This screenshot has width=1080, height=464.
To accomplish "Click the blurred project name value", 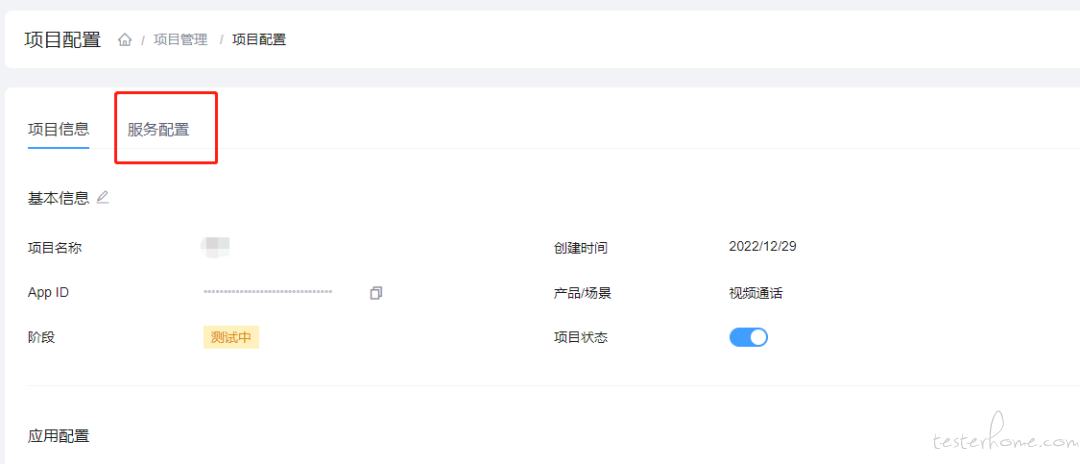I will (x=216, y=246).
